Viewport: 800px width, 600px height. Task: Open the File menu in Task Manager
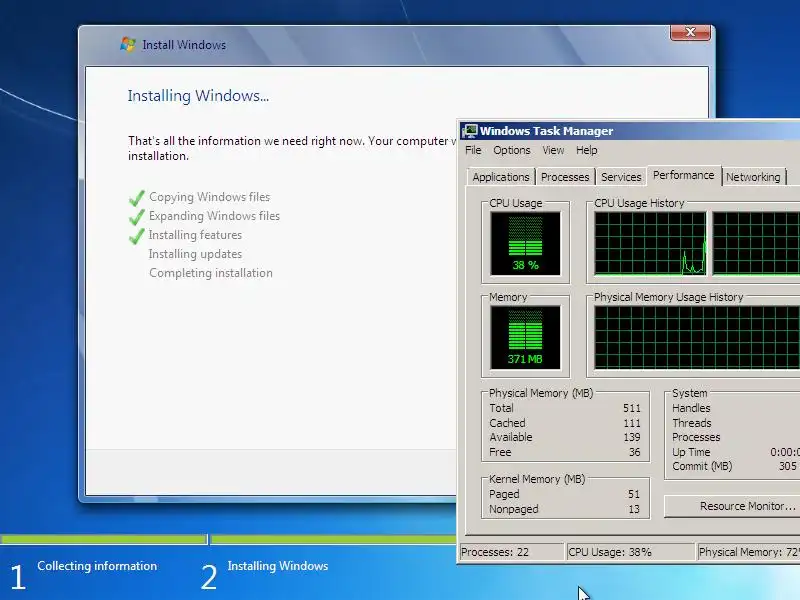click(473, 150)
